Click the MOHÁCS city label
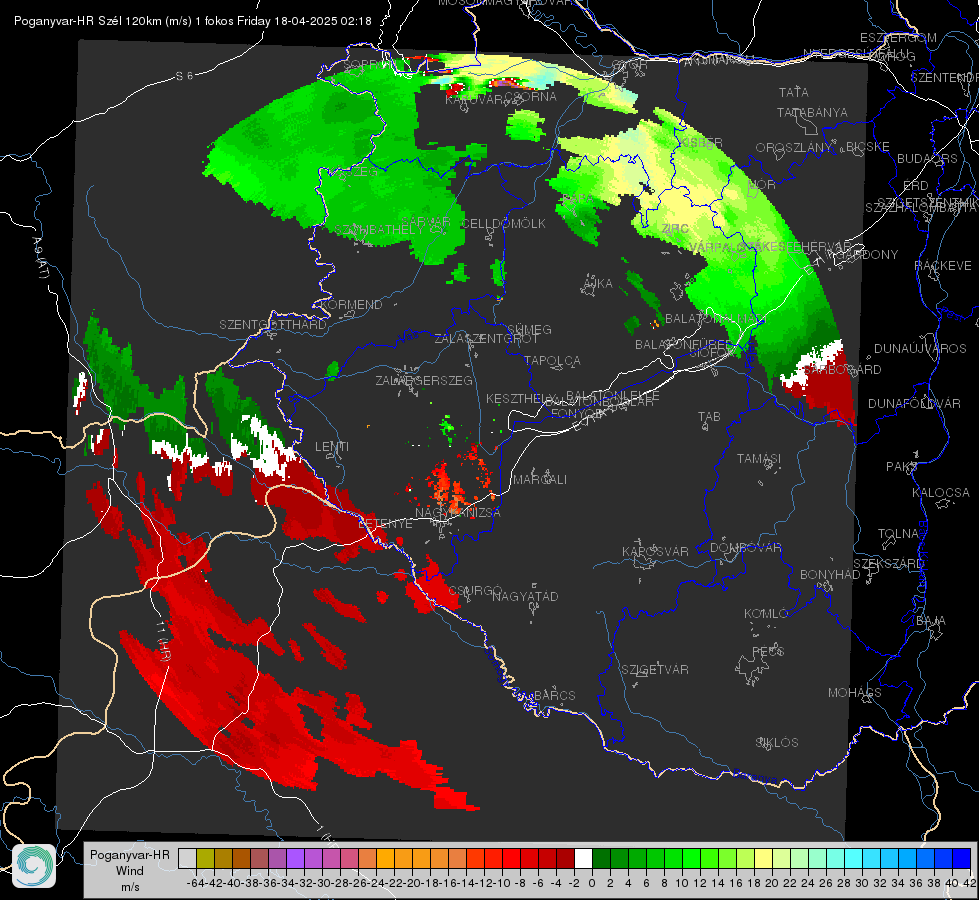The image size is (979, 900). coord(855,693)
